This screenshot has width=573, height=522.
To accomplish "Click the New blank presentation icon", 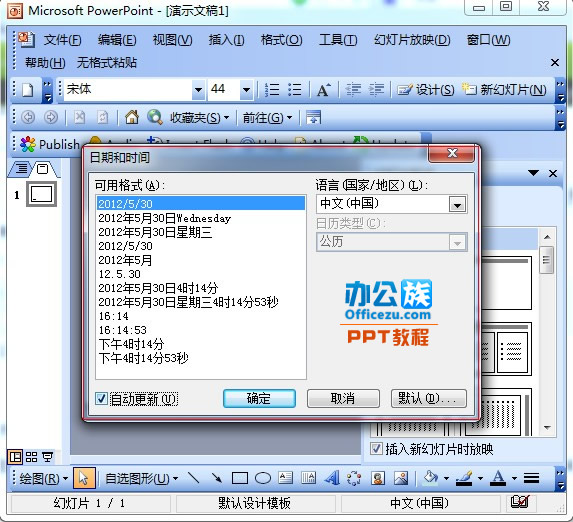I will click(x=27, y=90).
